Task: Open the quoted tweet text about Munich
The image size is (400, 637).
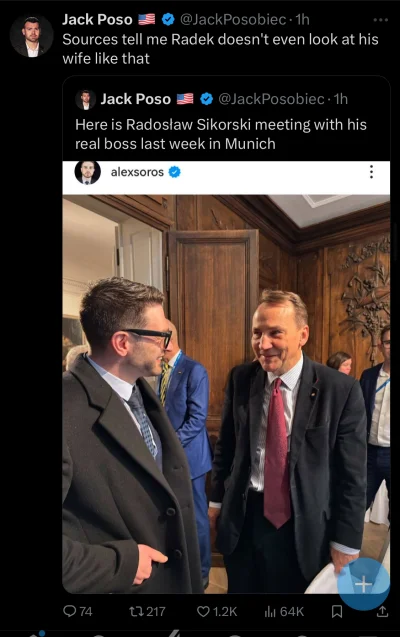Action: click(221, 134)
